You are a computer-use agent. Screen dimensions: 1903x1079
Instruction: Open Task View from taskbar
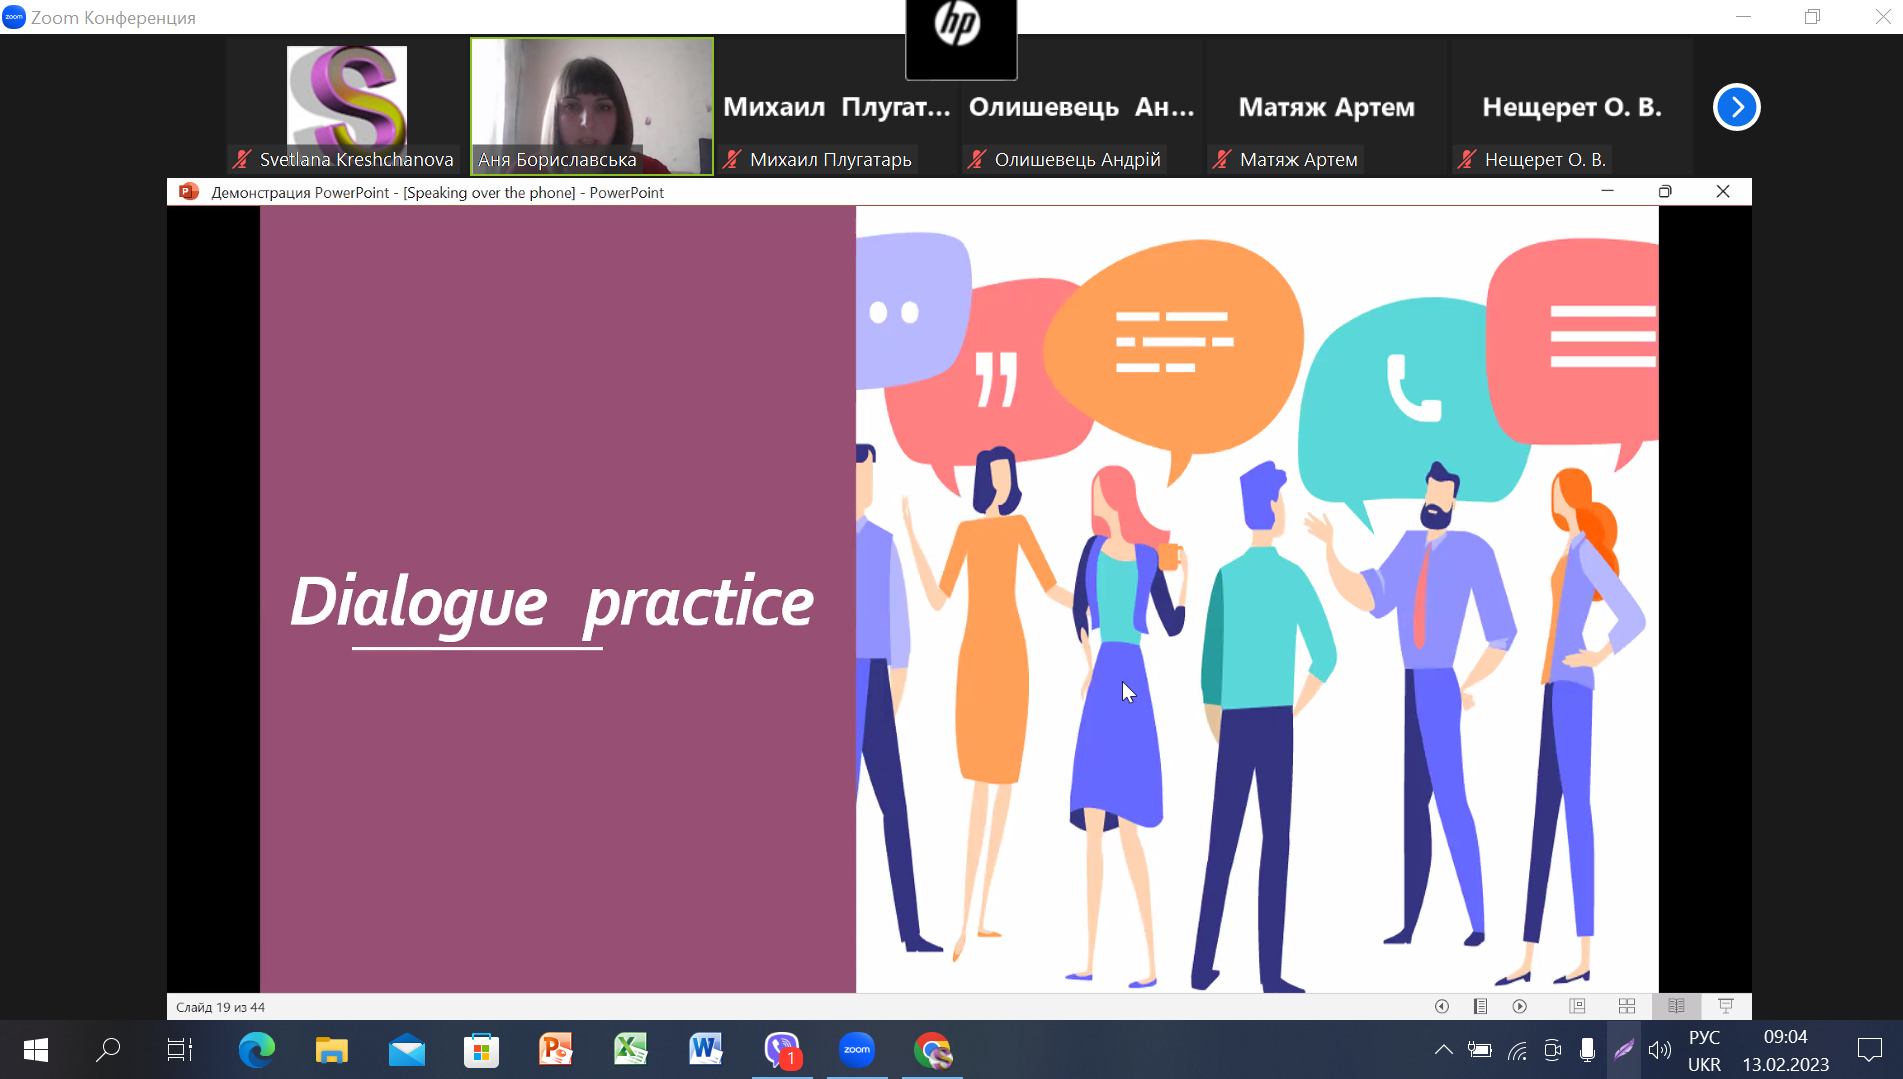pos(180,1050)
